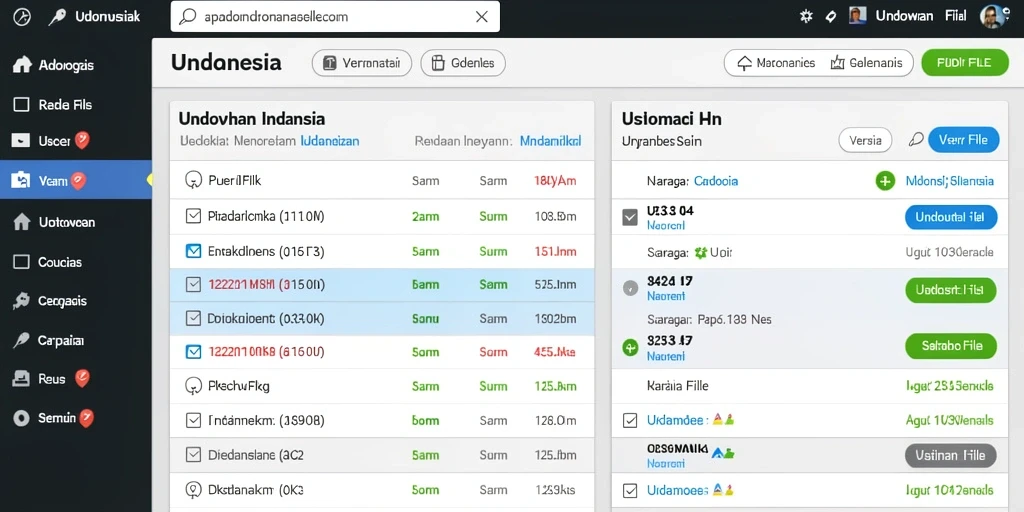Image resolution: width=1024 pixels, height=512 pixels.
Task: Toggle checkbox for Dciokaioent (0330K)
Action: coord(193,319)
